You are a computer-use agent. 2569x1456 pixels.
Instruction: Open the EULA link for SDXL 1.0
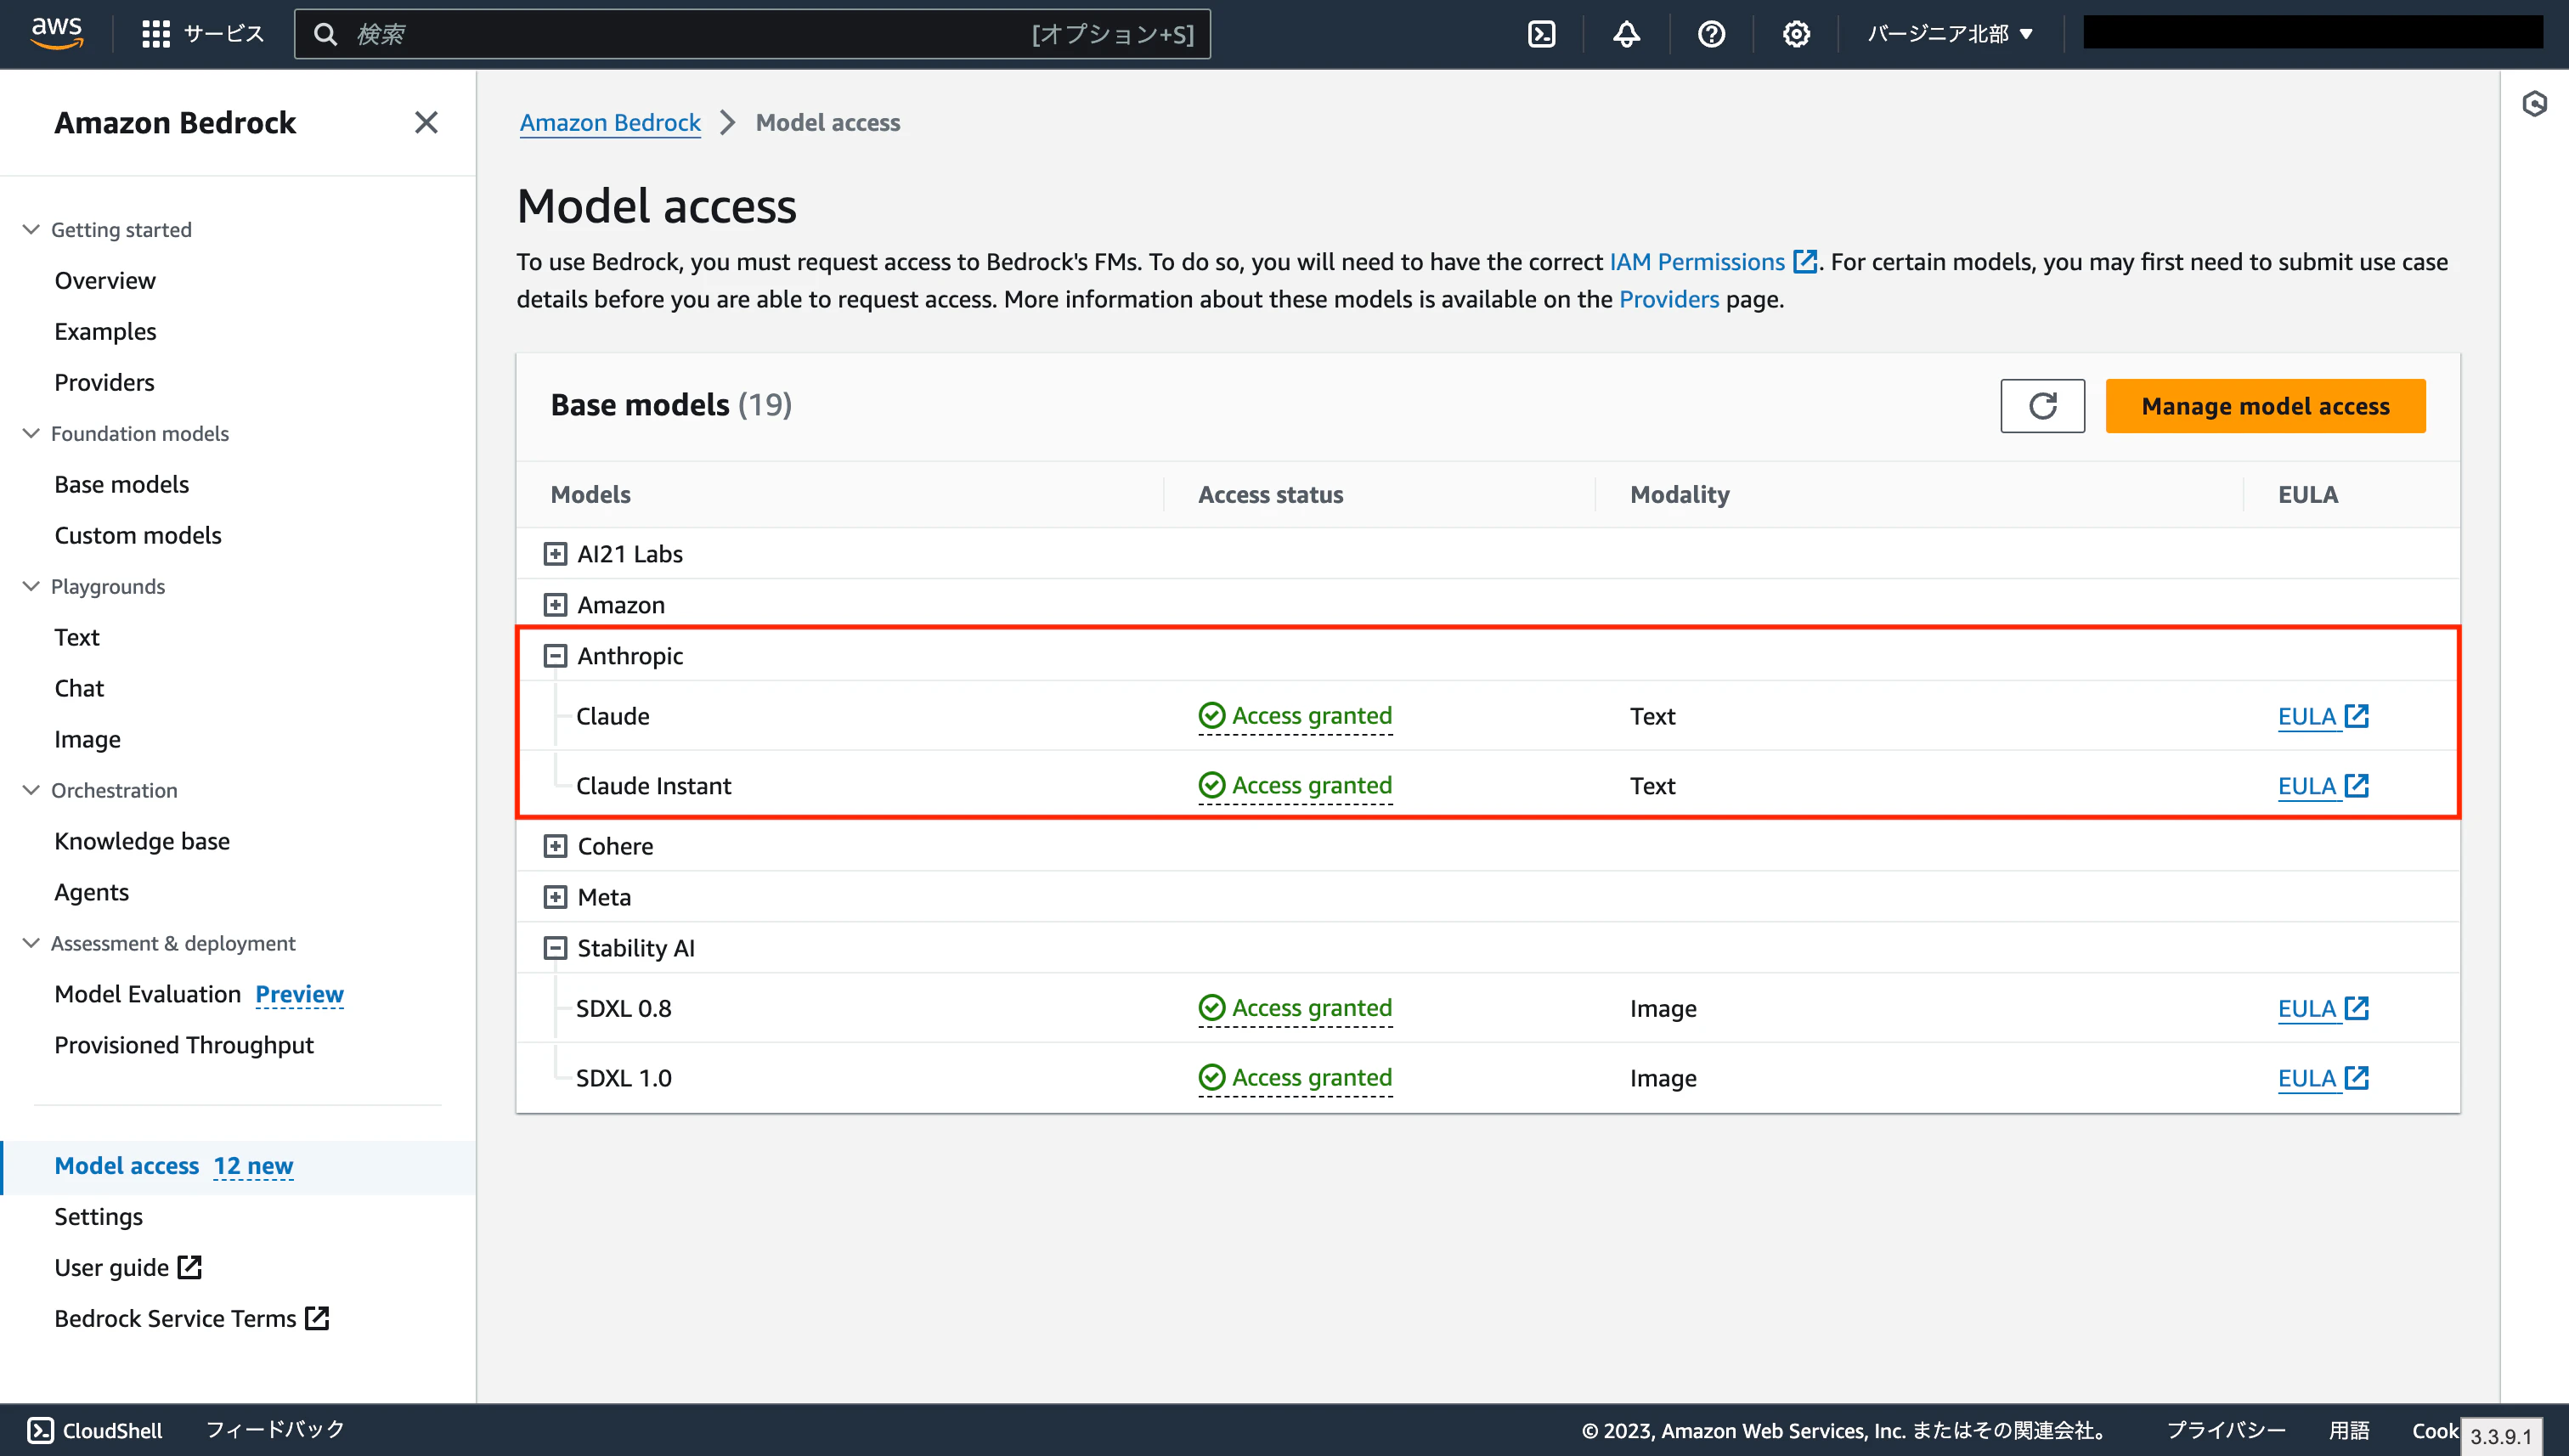[2322, 1078]
